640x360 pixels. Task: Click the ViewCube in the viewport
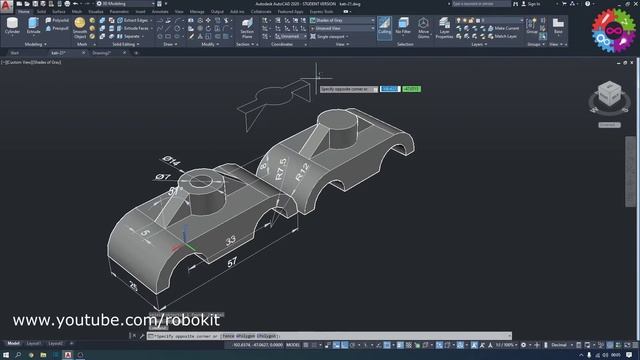(609, 95)
